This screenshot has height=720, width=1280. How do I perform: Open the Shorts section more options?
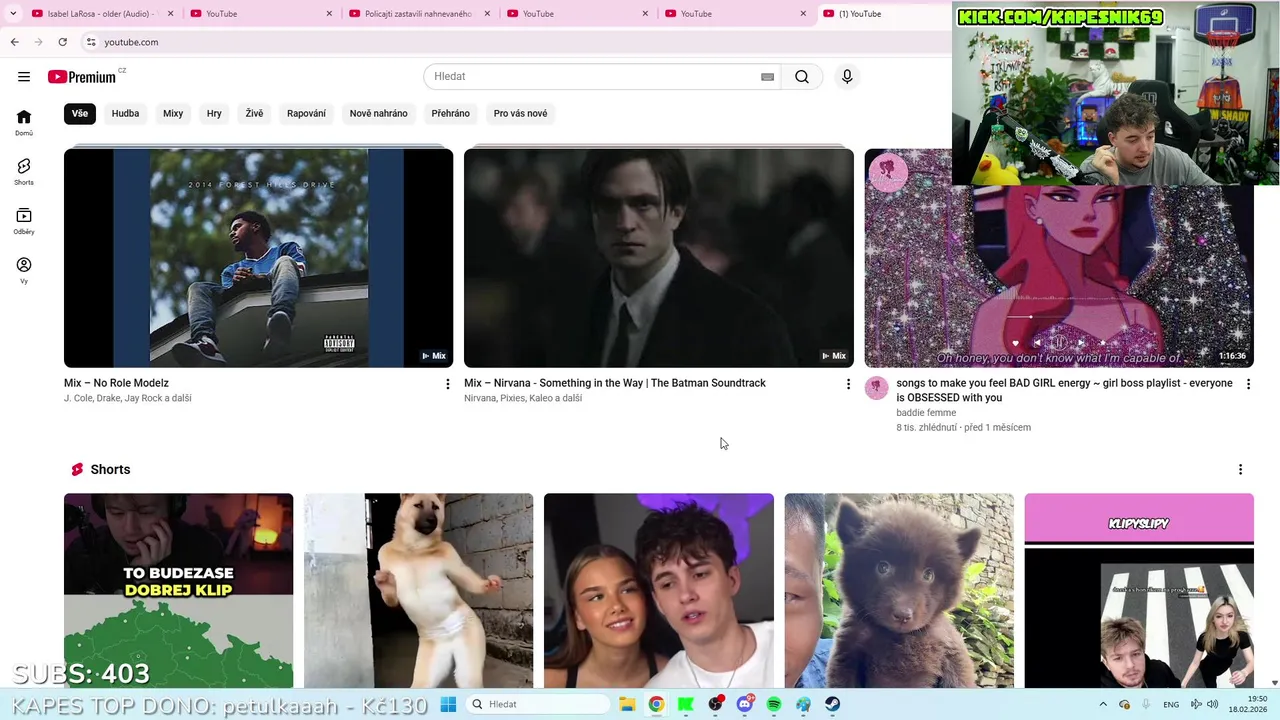click(1240, 470)
